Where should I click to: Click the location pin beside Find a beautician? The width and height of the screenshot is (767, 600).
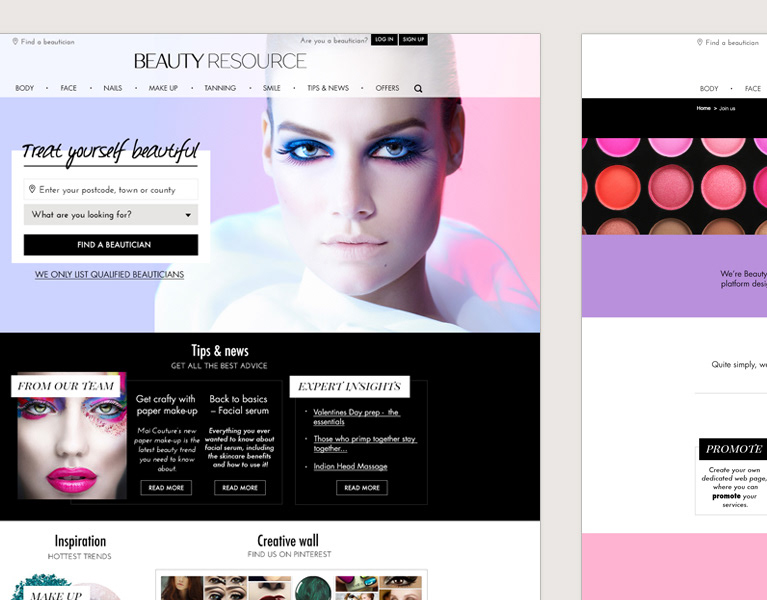coord(15,42)
